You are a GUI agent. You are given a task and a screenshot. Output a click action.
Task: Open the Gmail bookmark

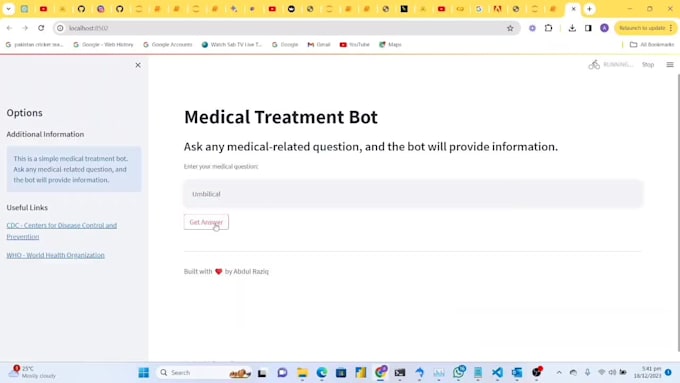point(319,44)
